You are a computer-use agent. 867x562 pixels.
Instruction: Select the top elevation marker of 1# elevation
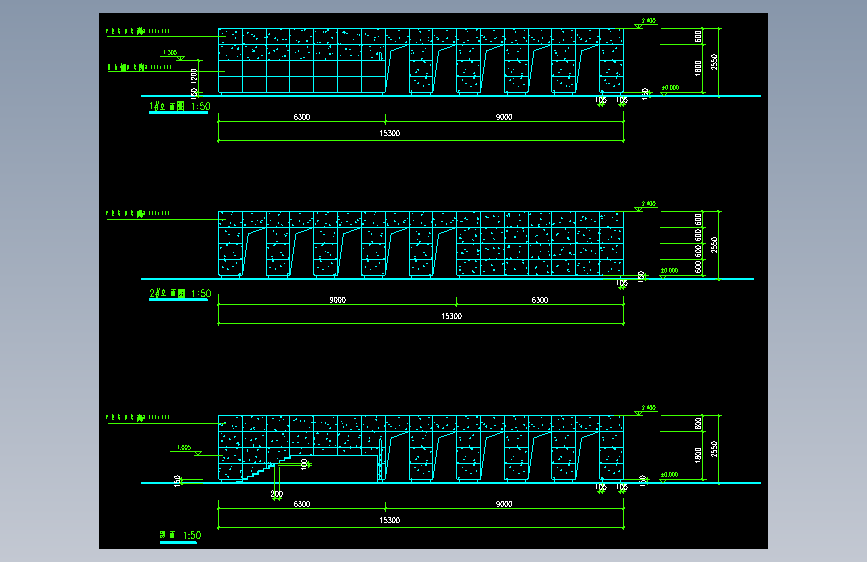(x=646, y=22)
